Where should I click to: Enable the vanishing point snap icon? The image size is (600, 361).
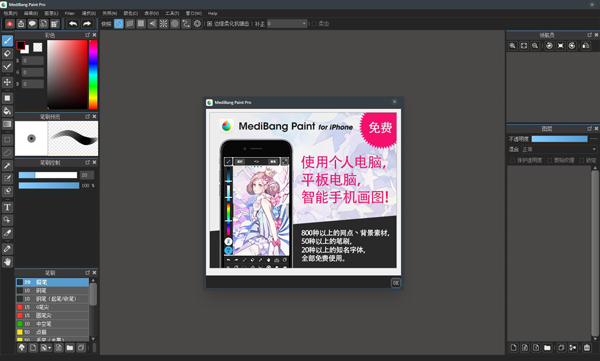(152, 24)
